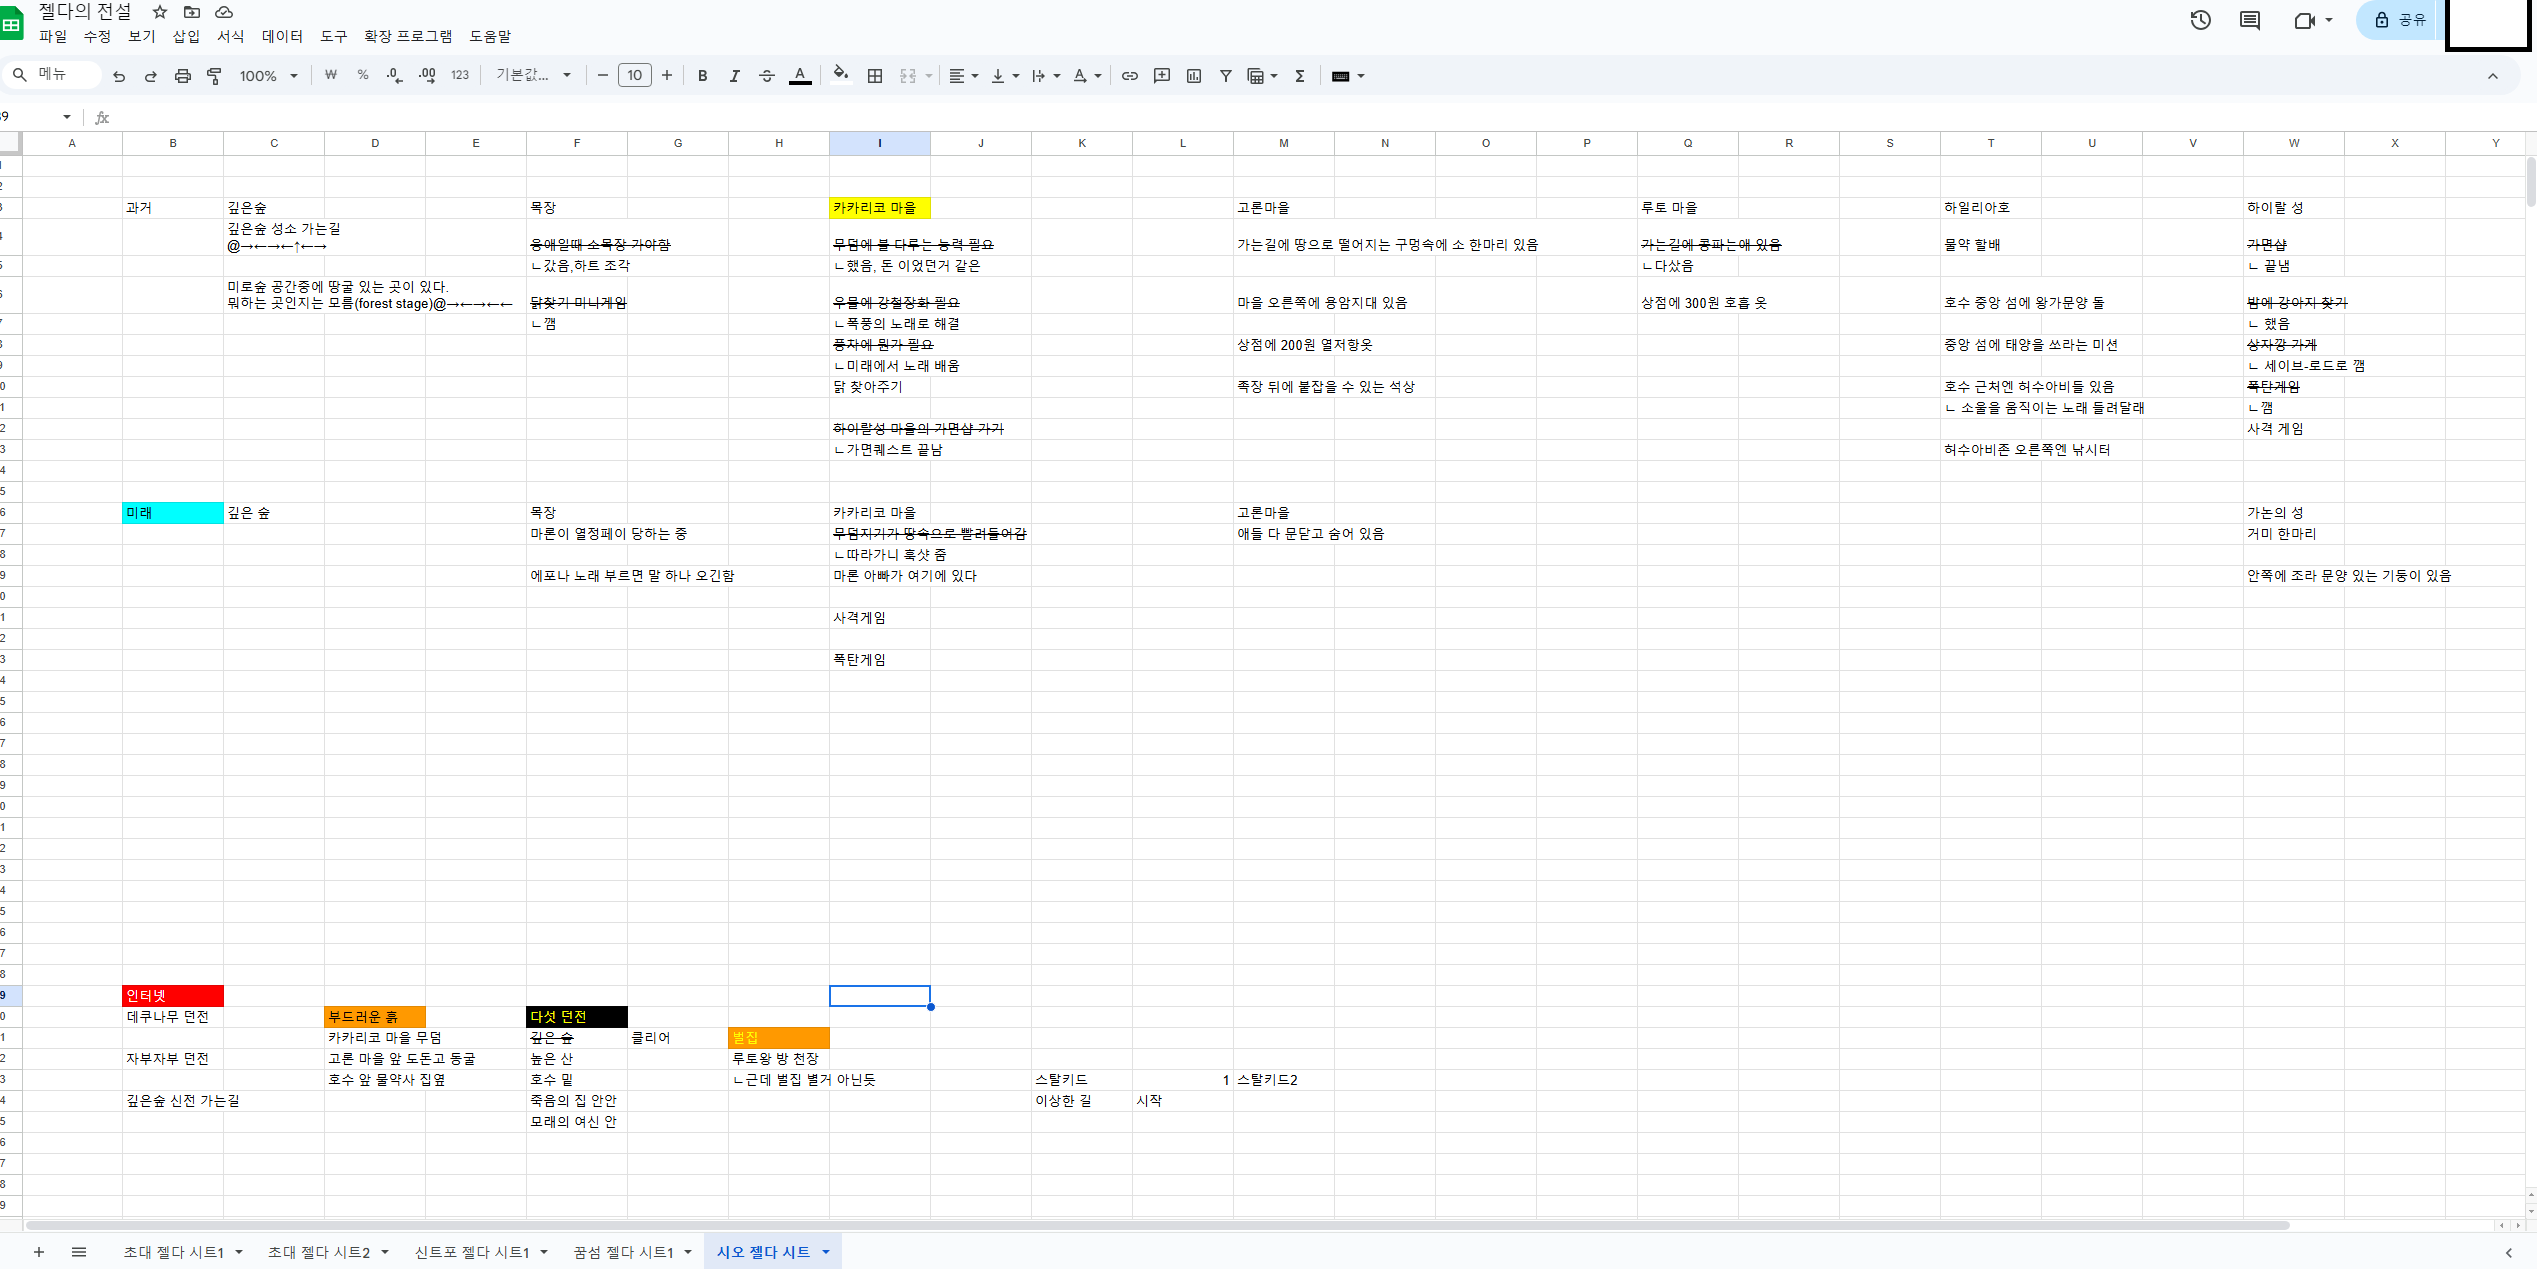Open the 100% zoom dropdown
The height and width of the screenshot is (1269, 2537).
(x=269, y=76)
